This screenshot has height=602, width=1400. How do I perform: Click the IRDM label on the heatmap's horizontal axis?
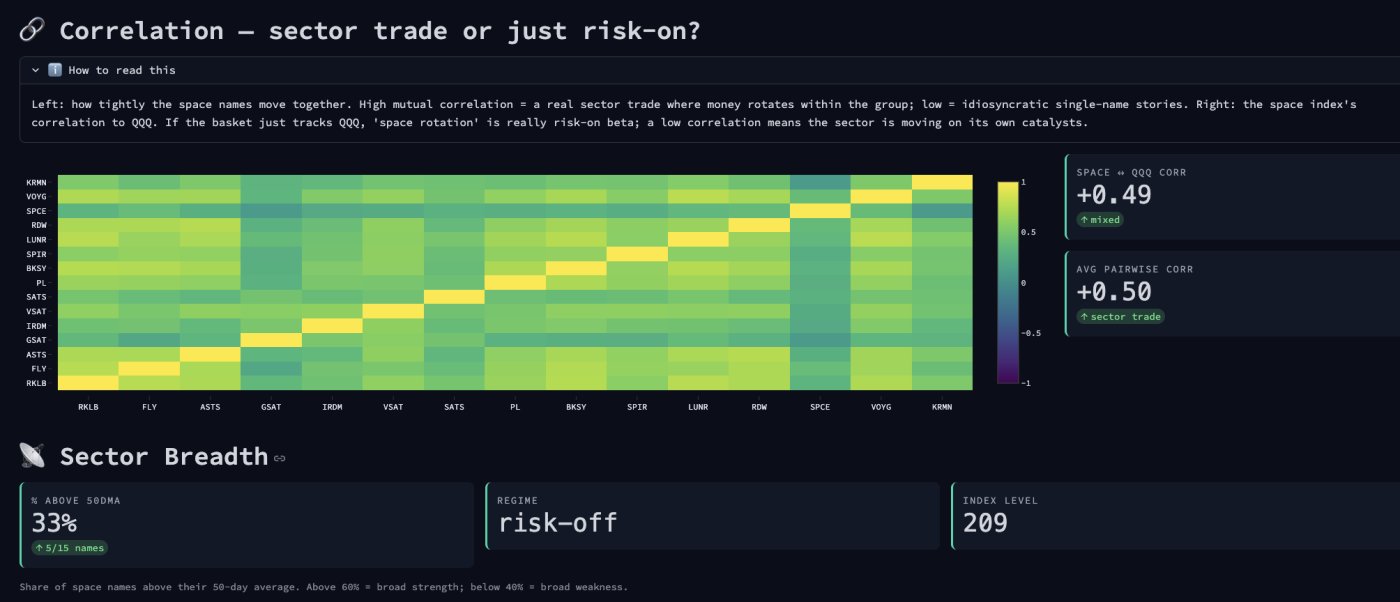point(332,407)
